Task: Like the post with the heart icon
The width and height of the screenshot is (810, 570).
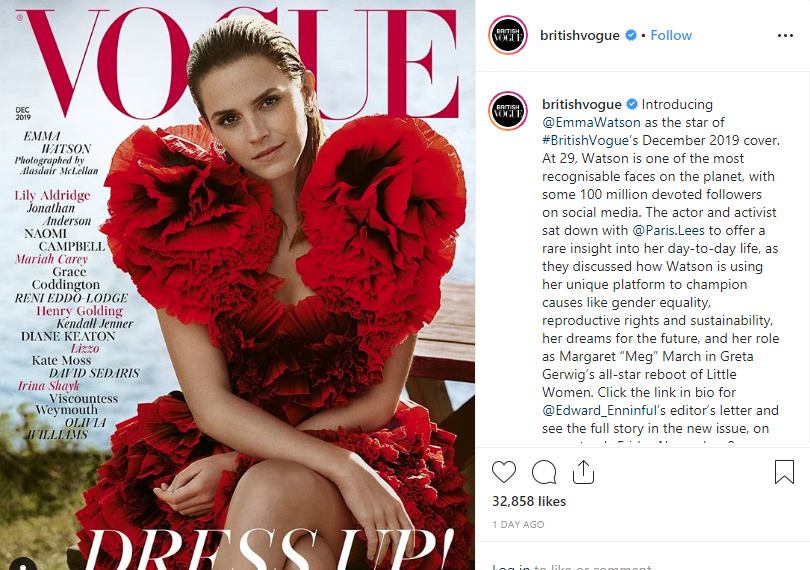Action: point(504,472)
